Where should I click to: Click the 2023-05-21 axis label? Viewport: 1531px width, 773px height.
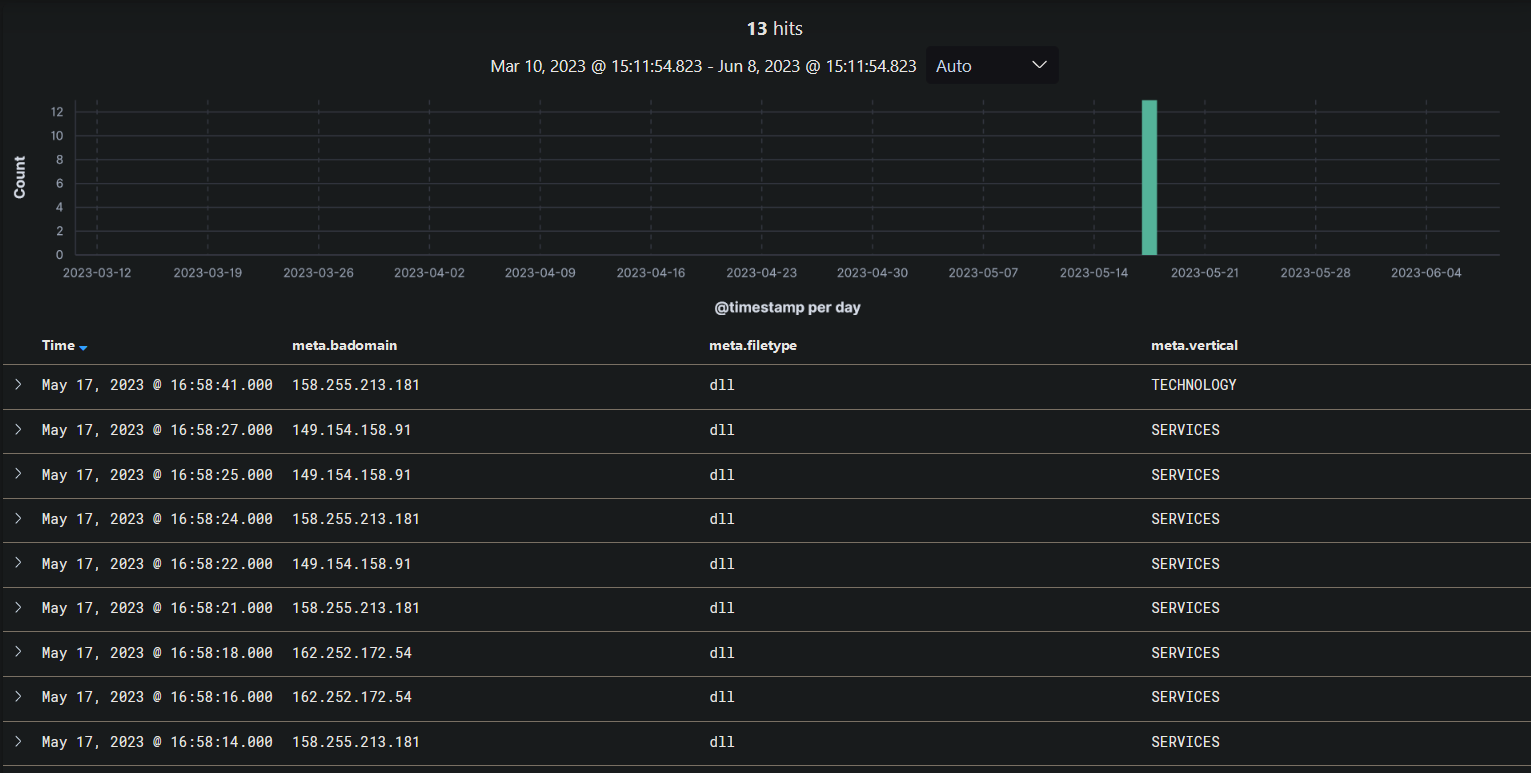point(1205,273)
